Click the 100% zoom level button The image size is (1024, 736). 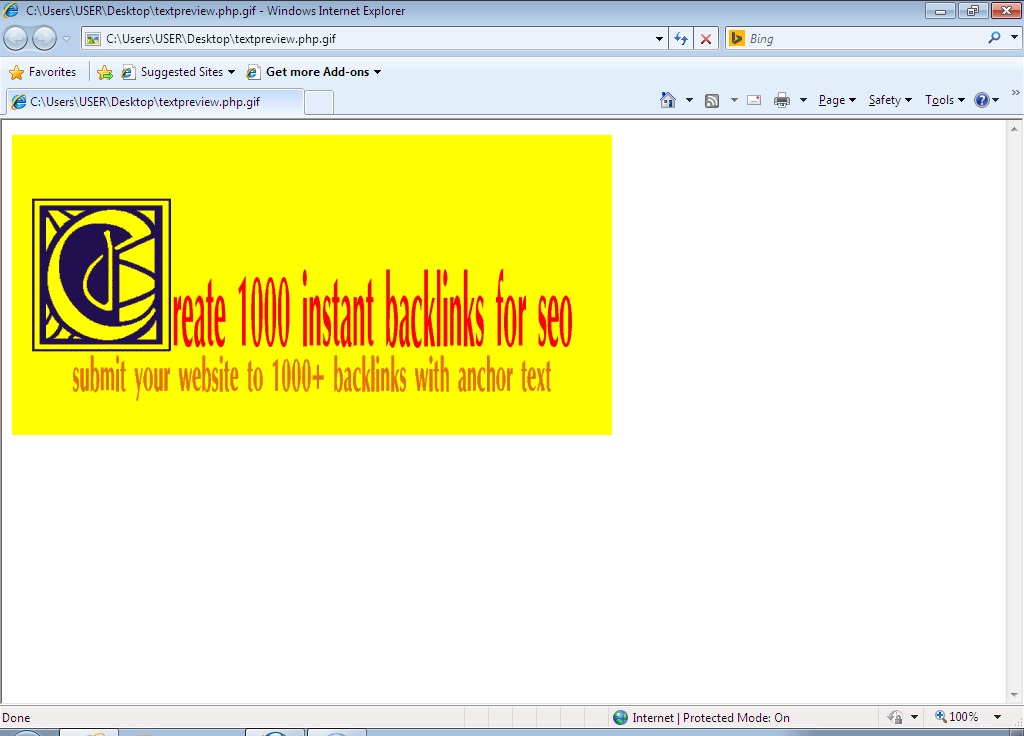tap(957, 717)
